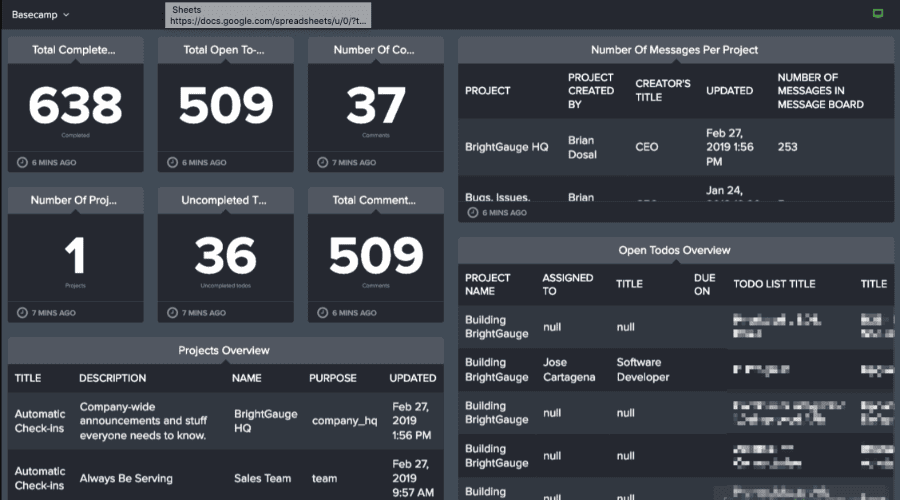900x500 pixels.
Task: Open the Total Comment... gauge header
Action: coord(375,200)
